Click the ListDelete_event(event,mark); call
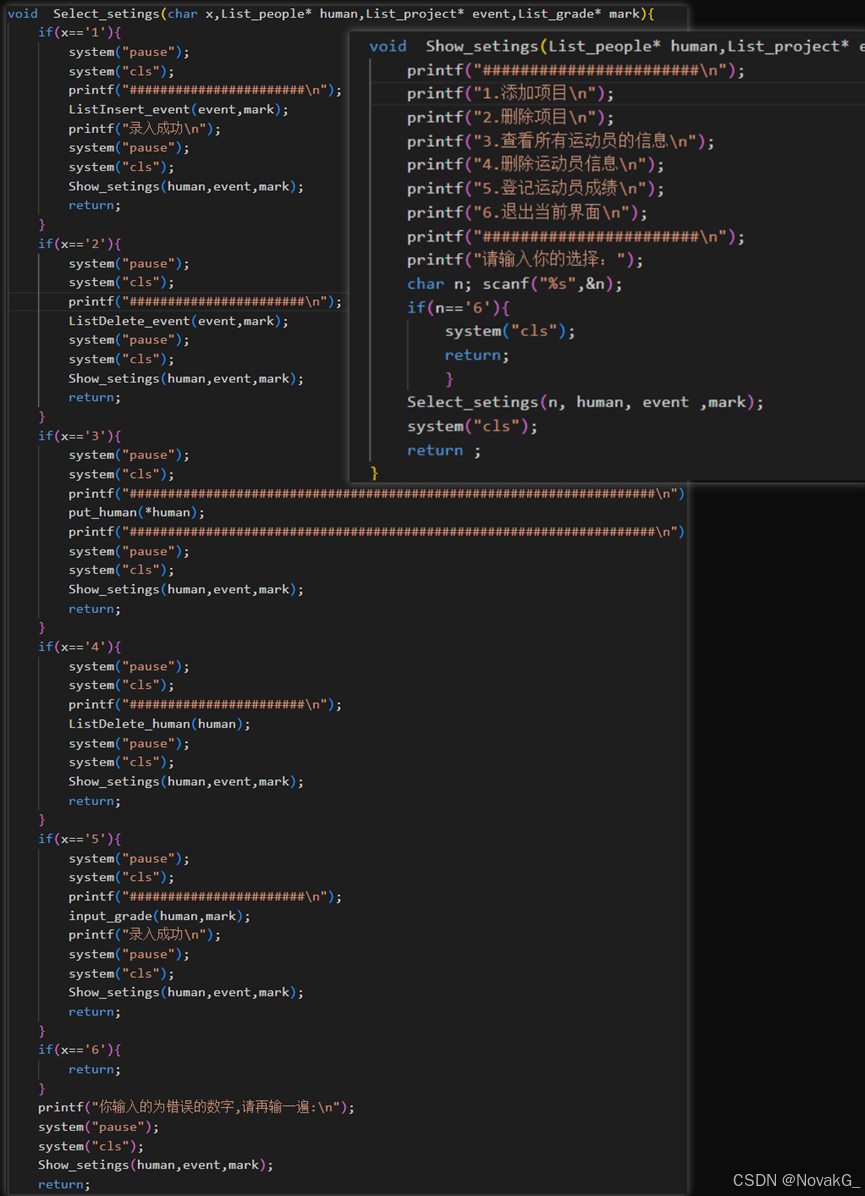 click(x=178, y=321)
